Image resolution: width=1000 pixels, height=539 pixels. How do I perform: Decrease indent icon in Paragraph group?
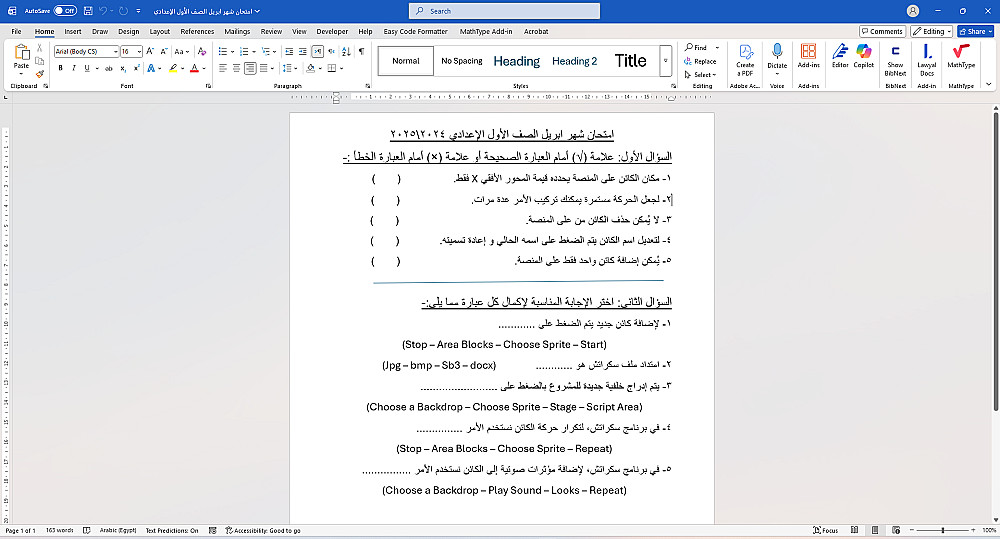(x=289, y=51)
